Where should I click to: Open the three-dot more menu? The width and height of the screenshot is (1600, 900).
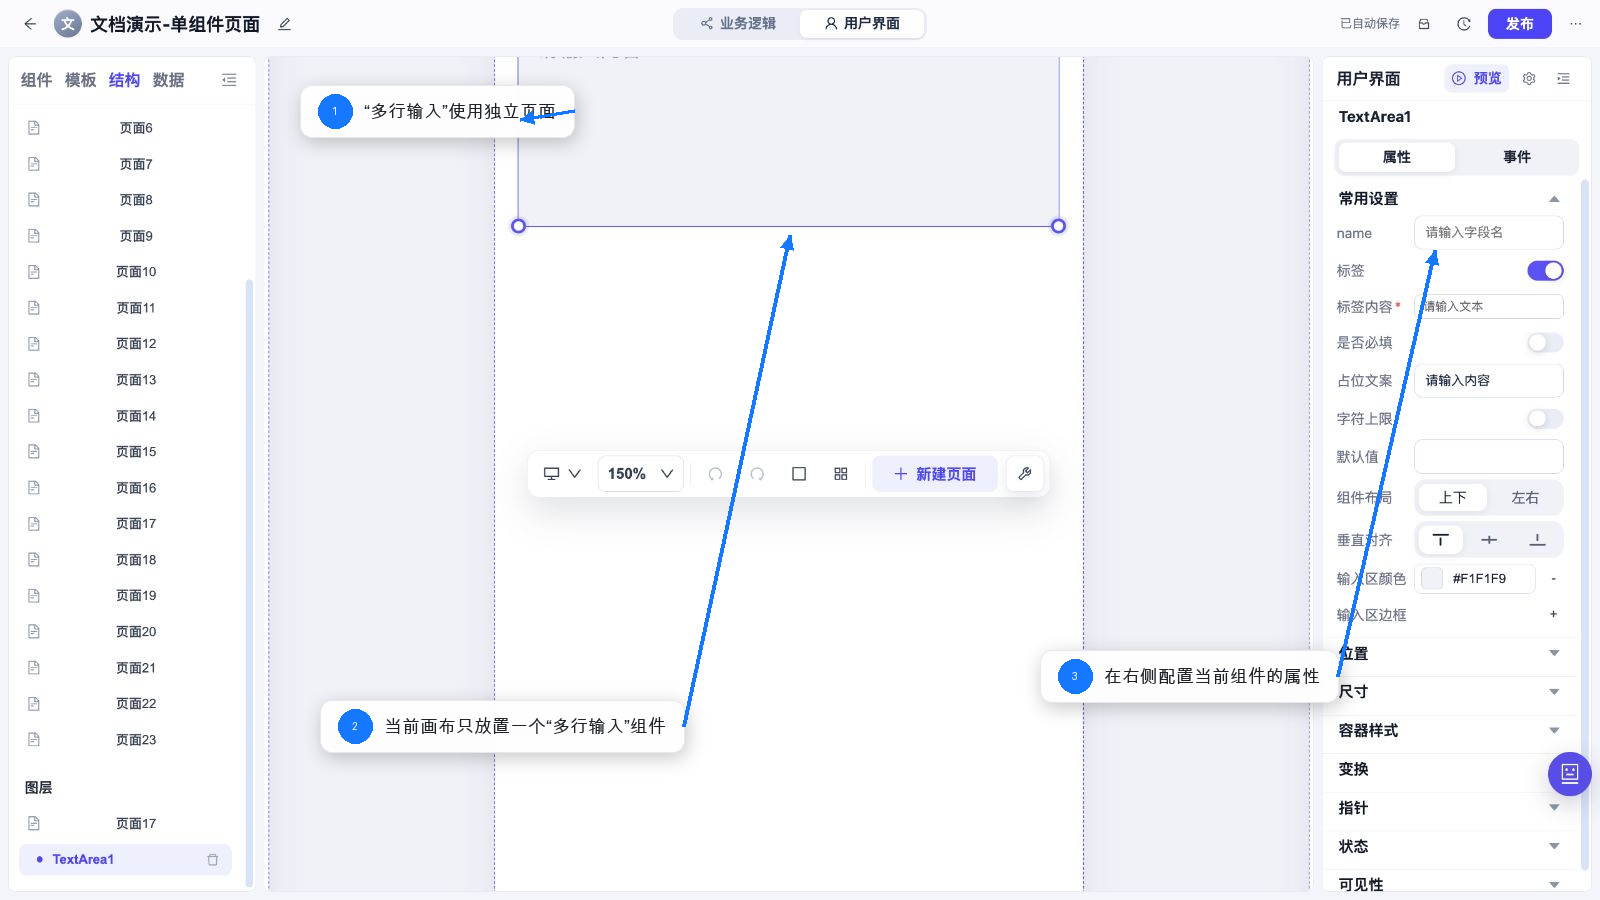(x=1576, y=24)
